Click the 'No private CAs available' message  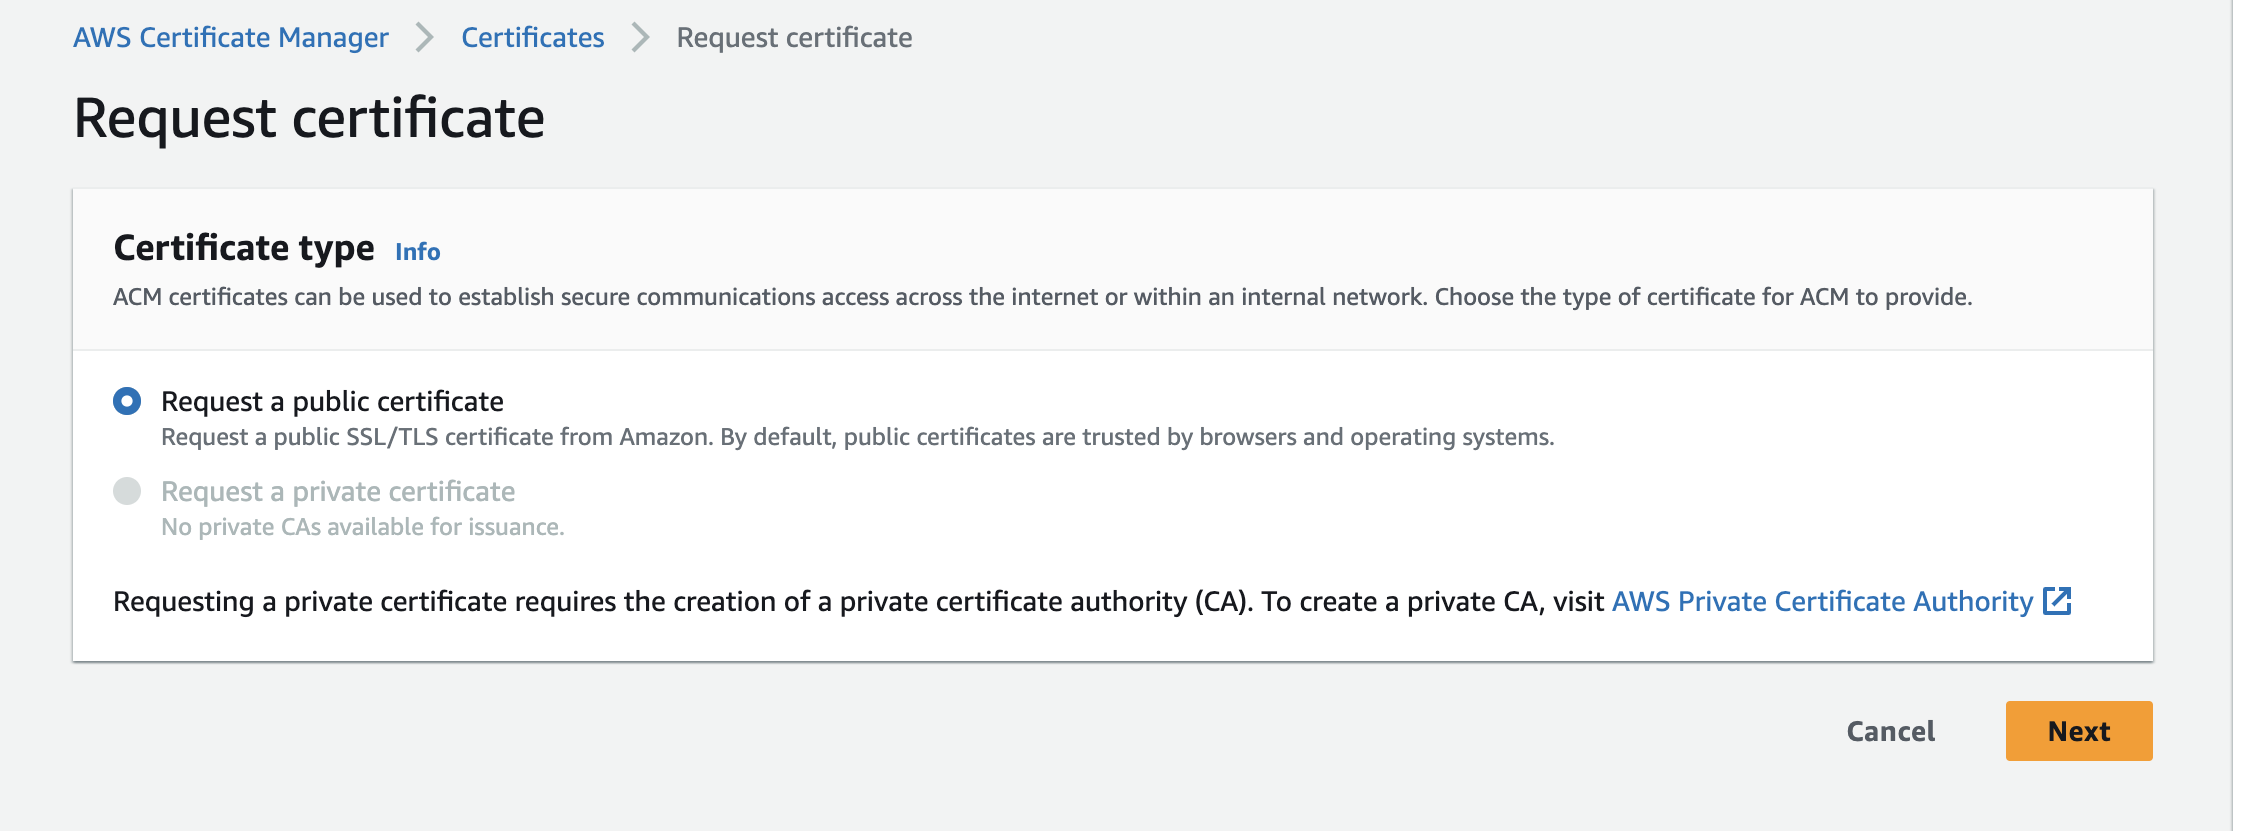(x=363, y=527)
